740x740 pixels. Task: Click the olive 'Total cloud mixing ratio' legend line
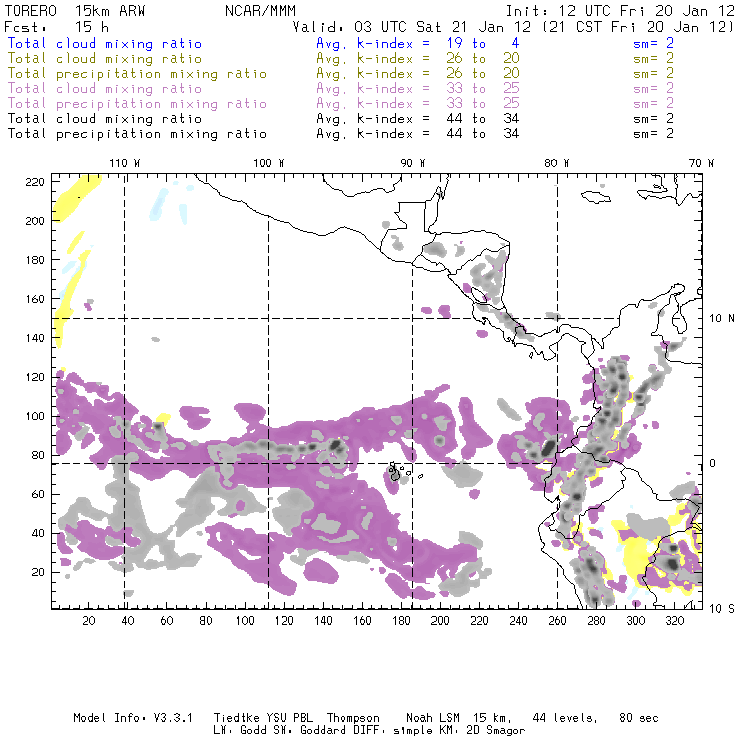(105, 59)
